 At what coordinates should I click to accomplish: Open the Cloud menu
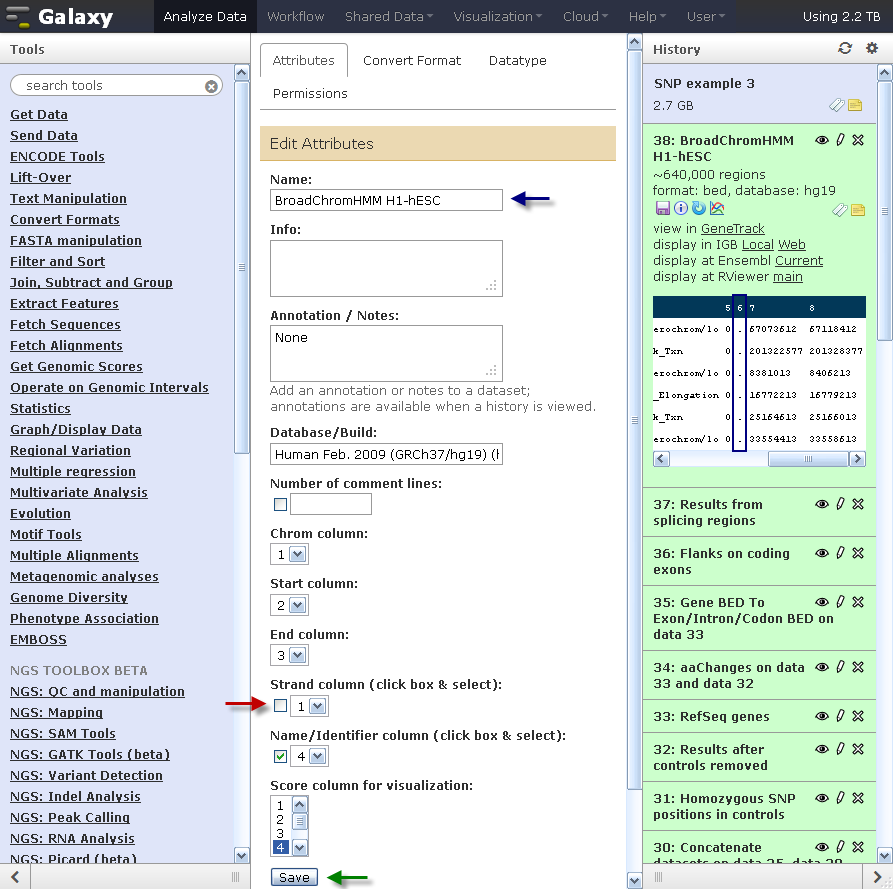pos(585,17)
